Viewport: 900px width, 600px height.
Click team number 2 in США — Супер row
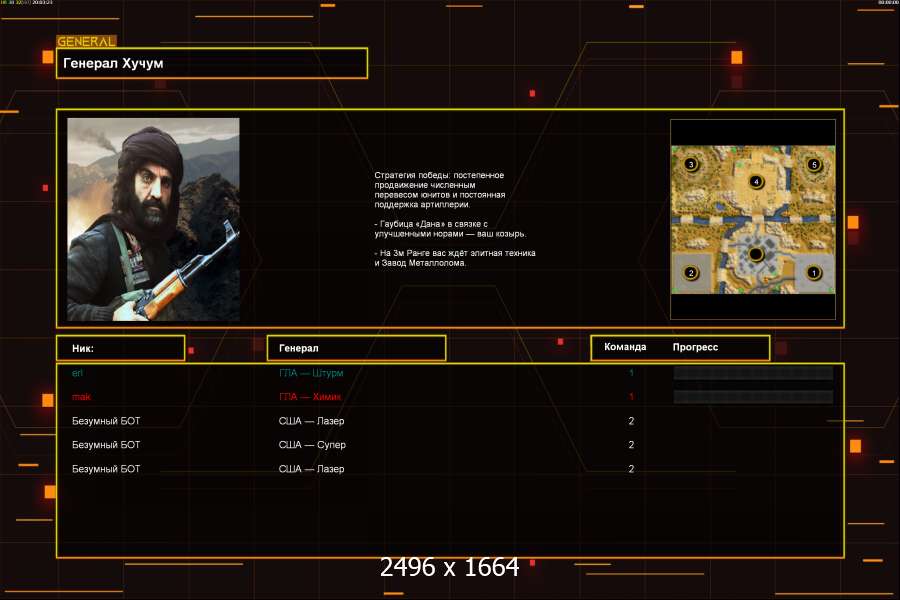coord(631,445)
